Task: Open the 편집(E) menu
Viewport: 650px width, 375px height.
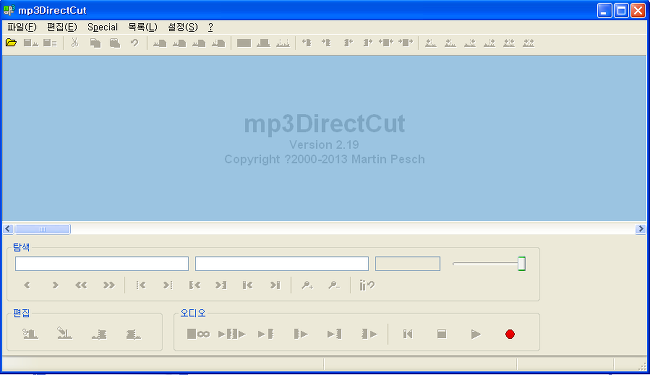Action: pos(62,27)
